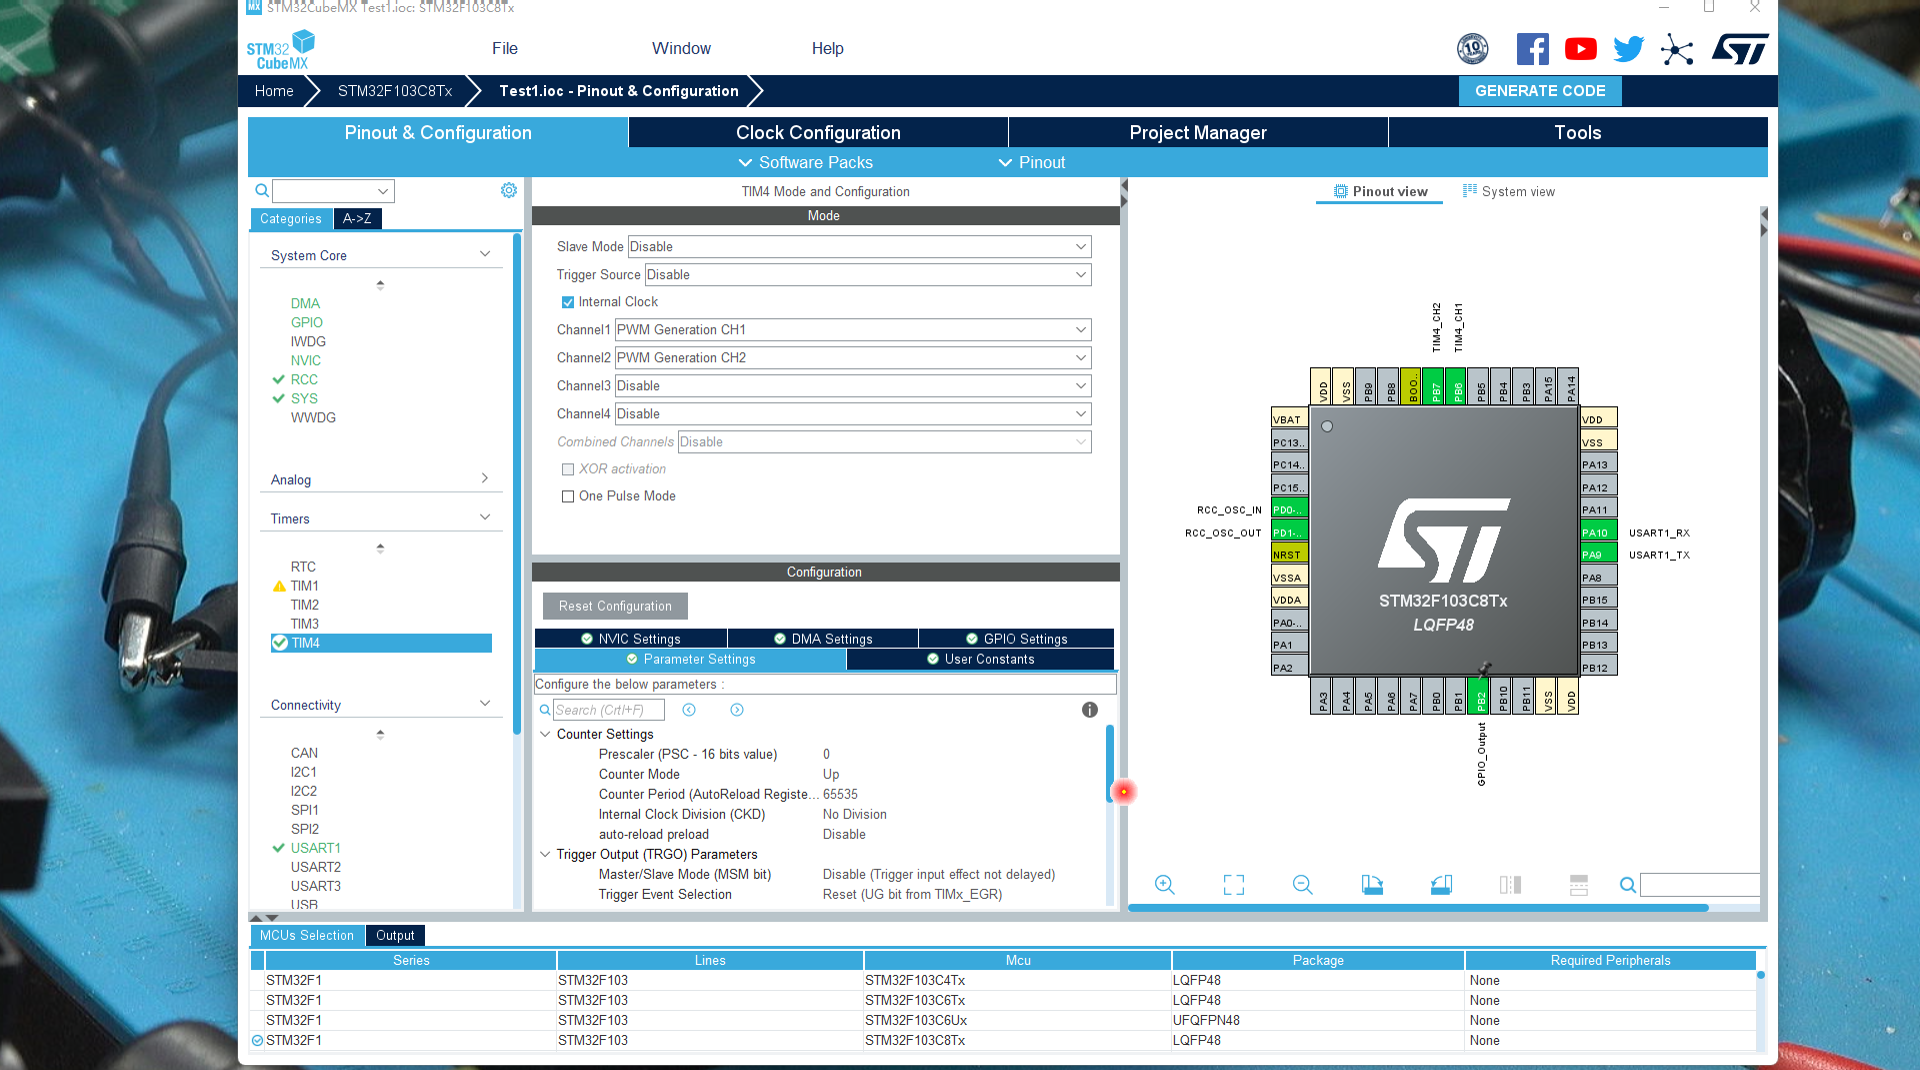Switch to the NVIC Settings tab
This screenshot has height=1070, width=1920.
click(x=630, y=638)
